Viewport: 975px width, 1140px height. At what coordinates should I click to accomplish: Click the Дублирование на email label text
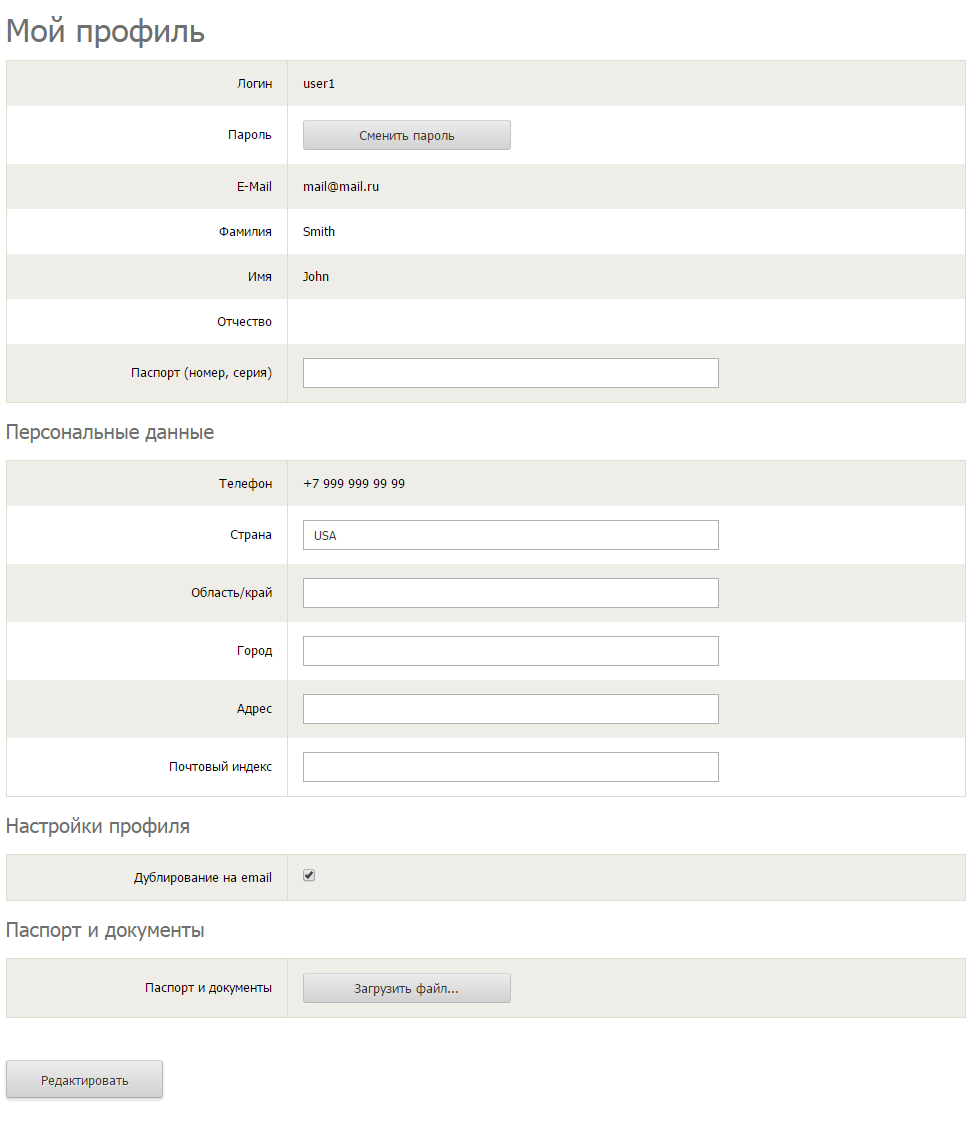203,878
